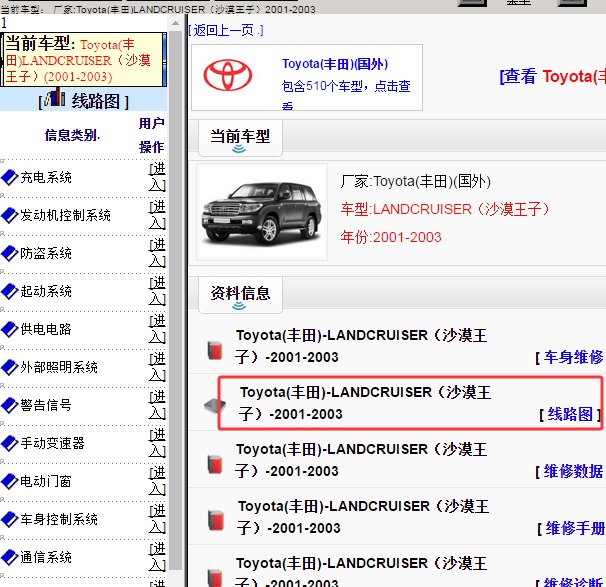Screen dimensions: 606x587
Task: Click the 发动机控制系统 category label
Action: pyautogui.click(x=65, y=215)
